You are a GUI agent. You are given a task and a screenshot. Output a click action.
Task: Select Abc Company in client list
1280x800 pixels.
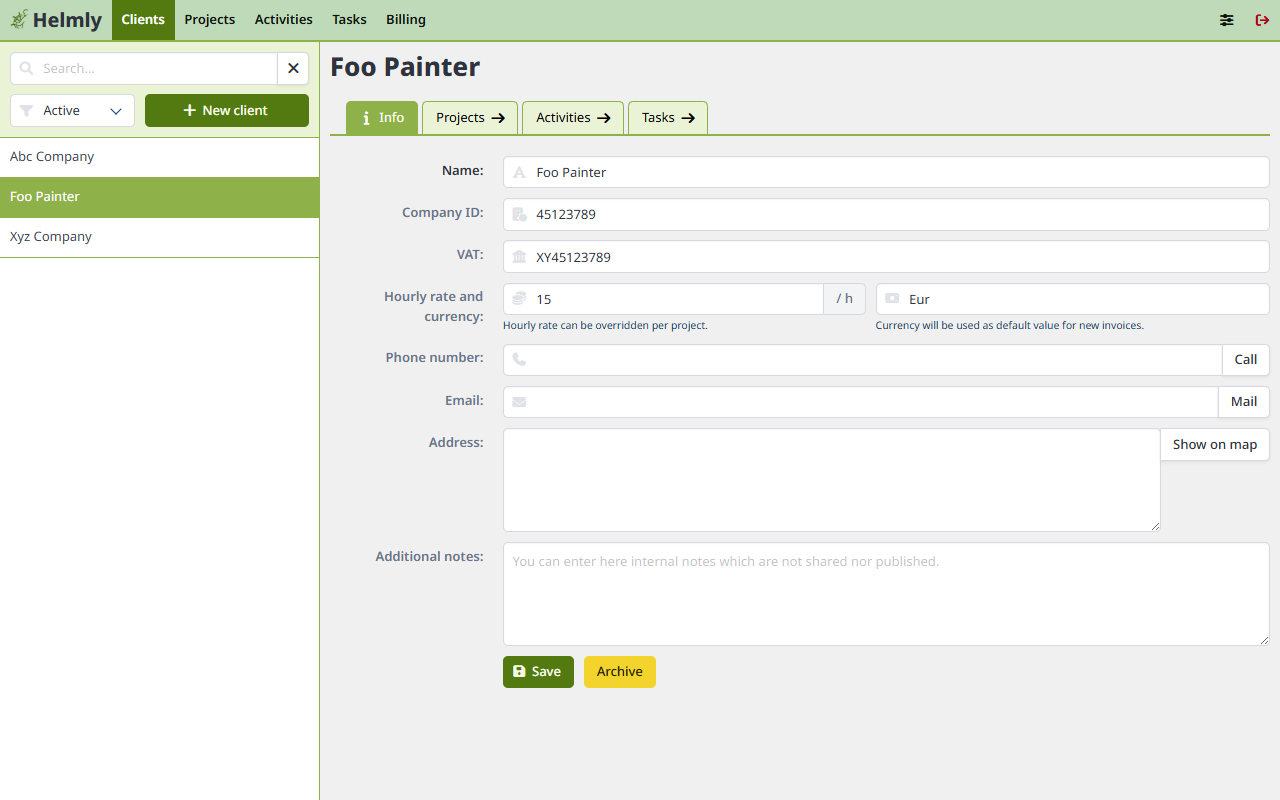tap(159, 157)
